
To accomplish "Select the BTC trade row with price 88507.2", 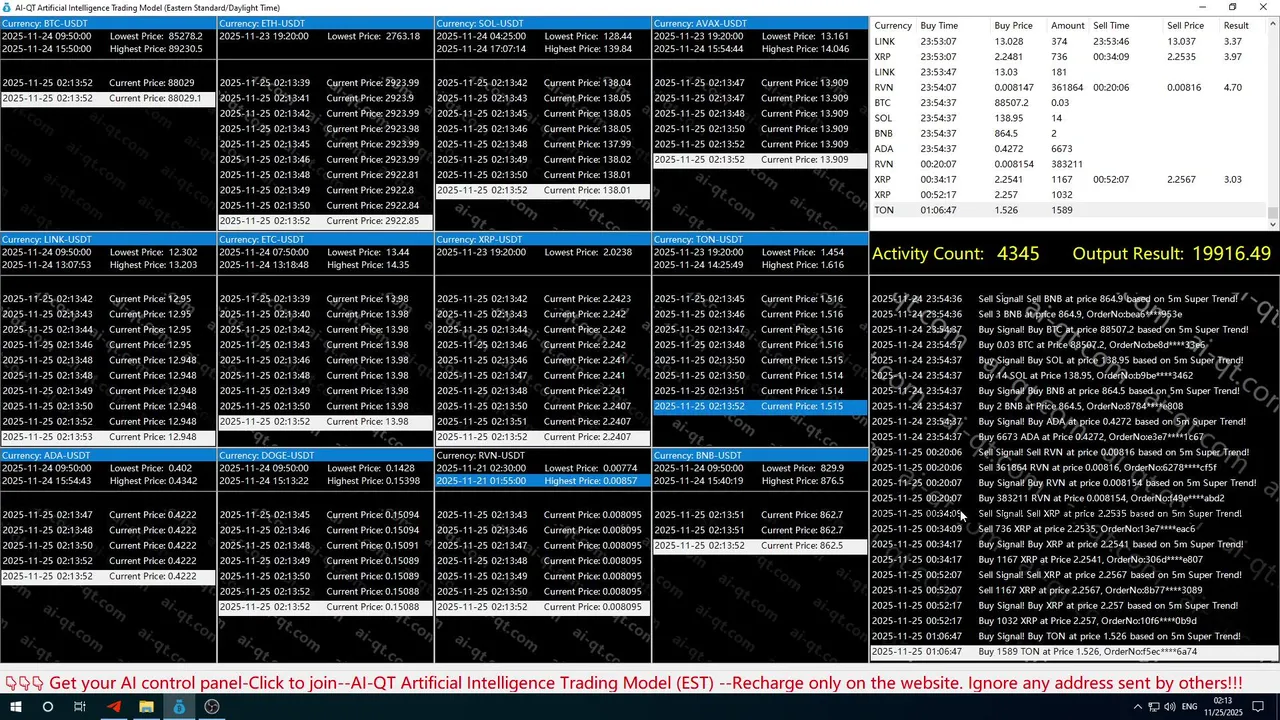I will (x=1068, y=103).
